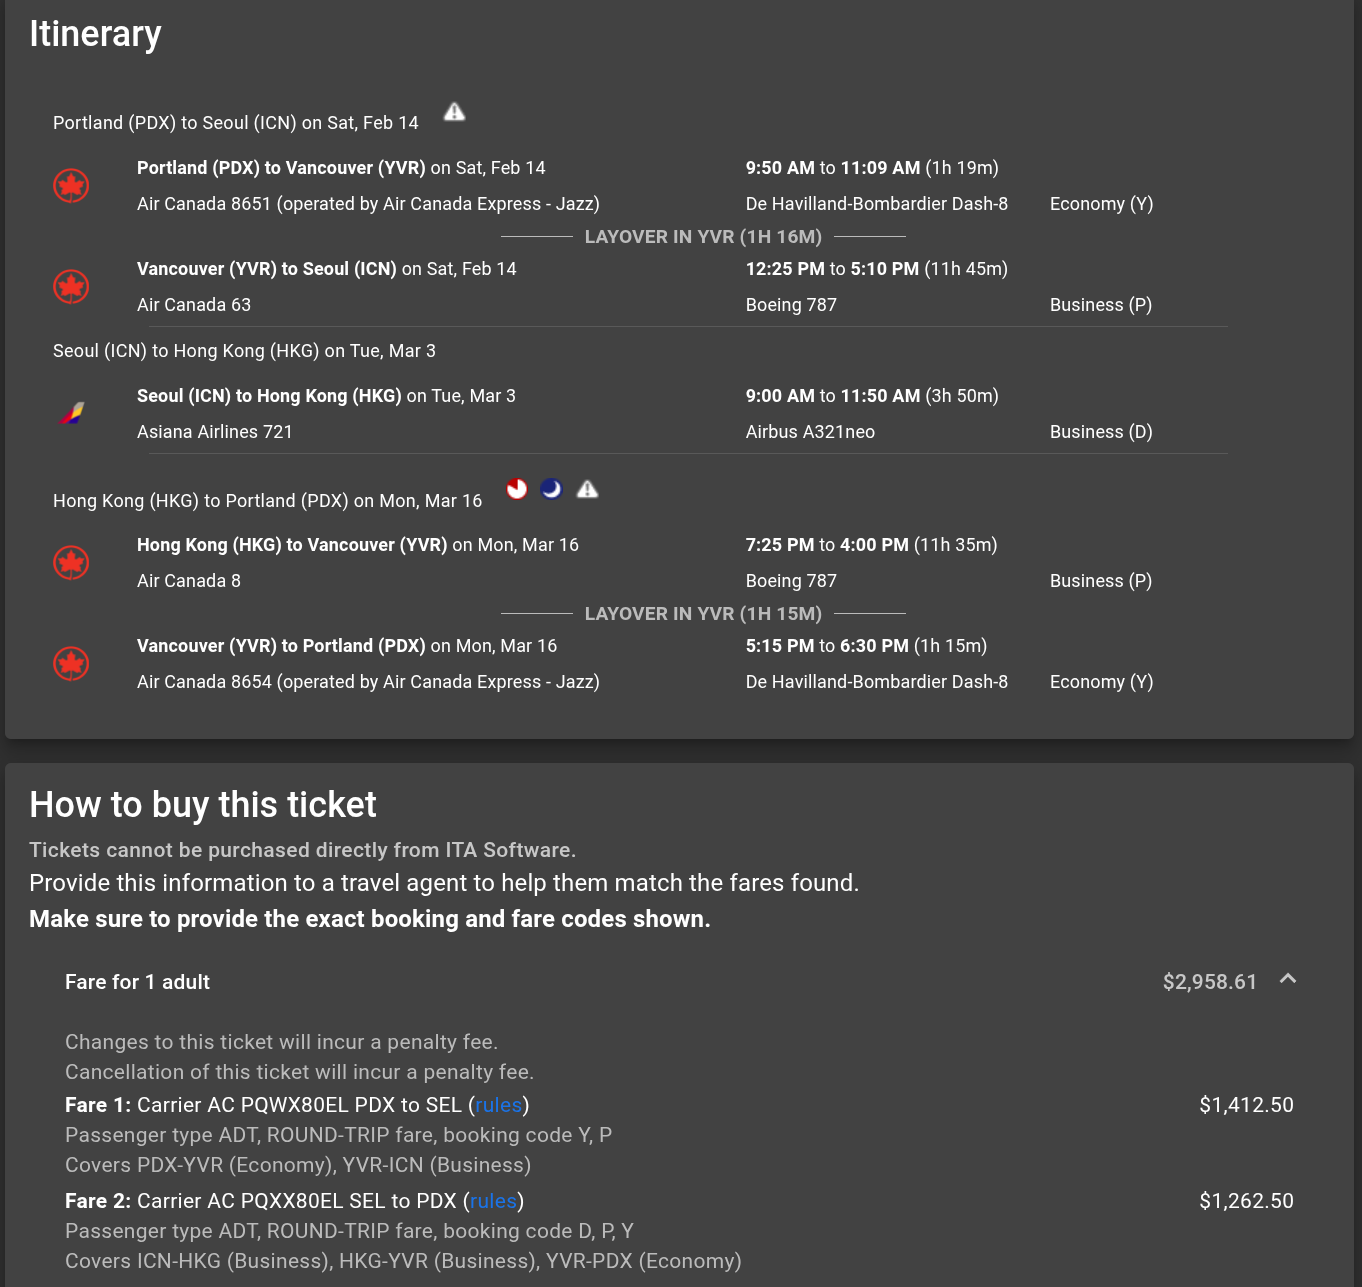Screen dimensions: 1362x1287
Task: Open rules for Fare 1 PQWX80EL
Action: 497,1105
